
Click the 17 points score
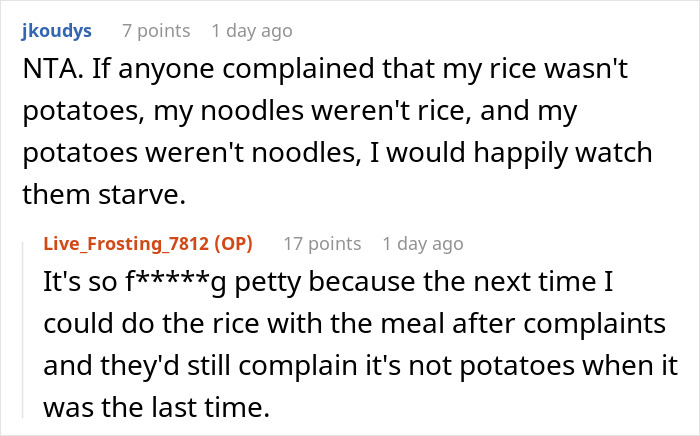tap(321, 243)
